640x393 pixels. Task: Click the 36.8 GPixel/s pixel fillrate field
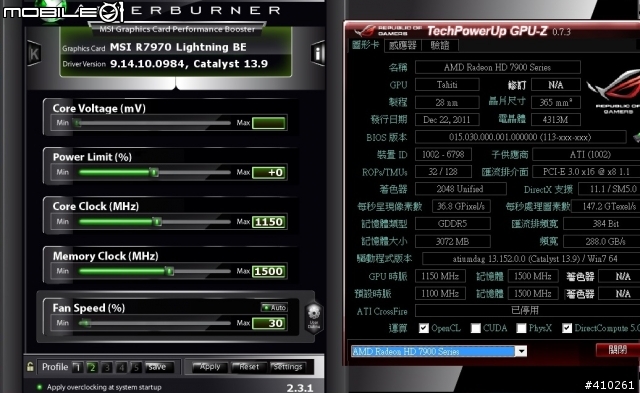pyautogui.click(x=461, y=206)
